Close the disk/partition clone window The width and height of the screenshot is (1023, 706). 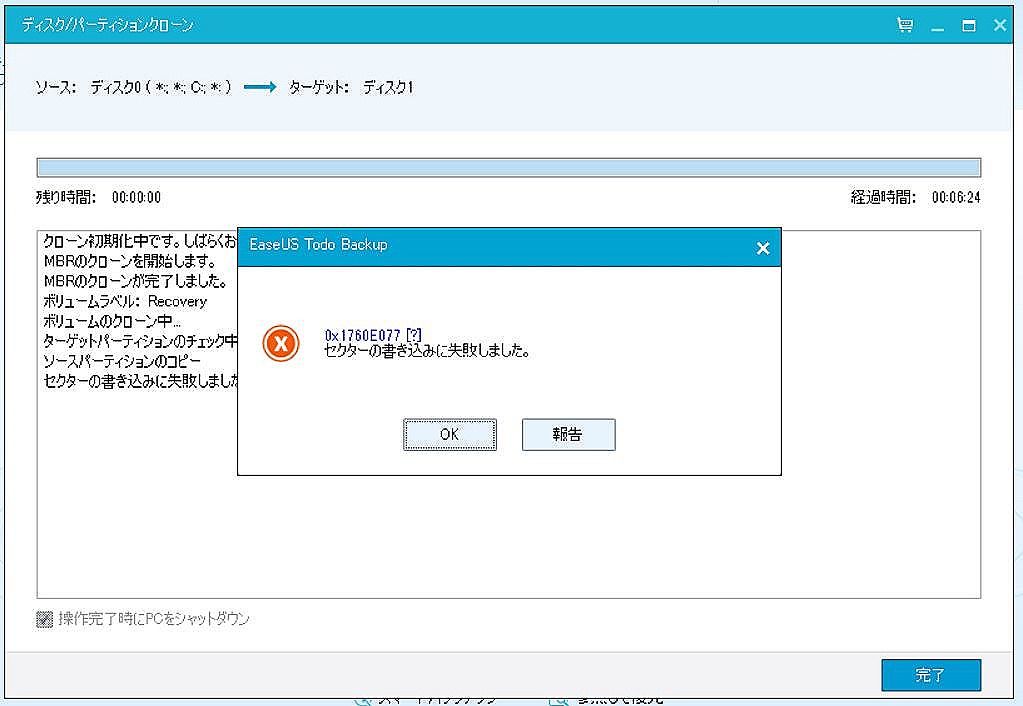pos(1000,25)
